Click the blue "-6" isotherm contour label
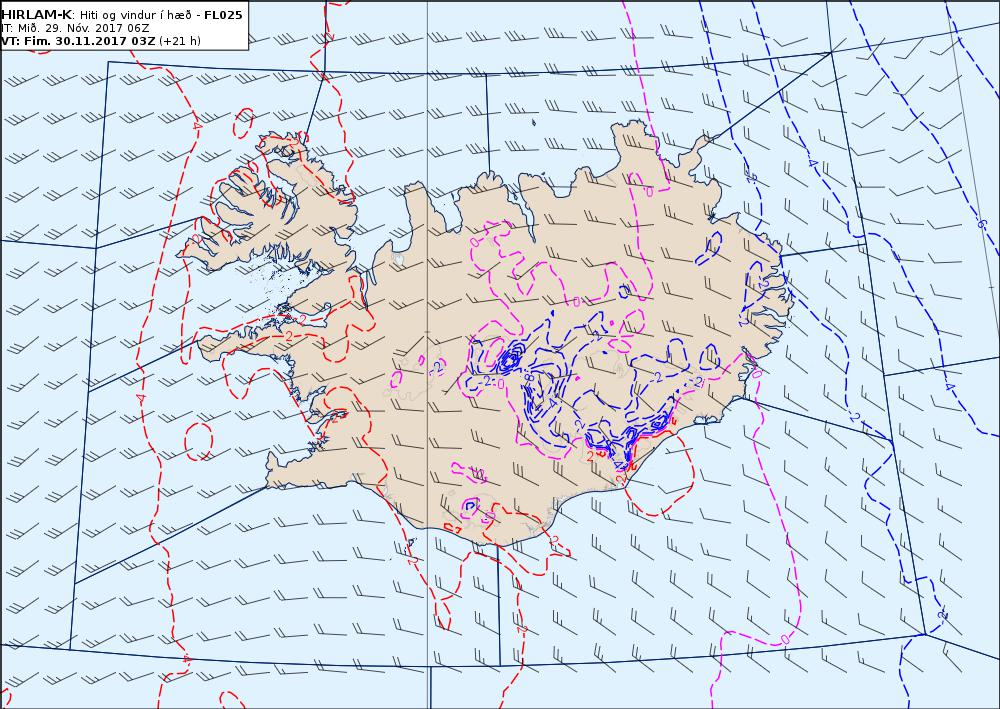The image size is (1000, 709). pos(981,224)
